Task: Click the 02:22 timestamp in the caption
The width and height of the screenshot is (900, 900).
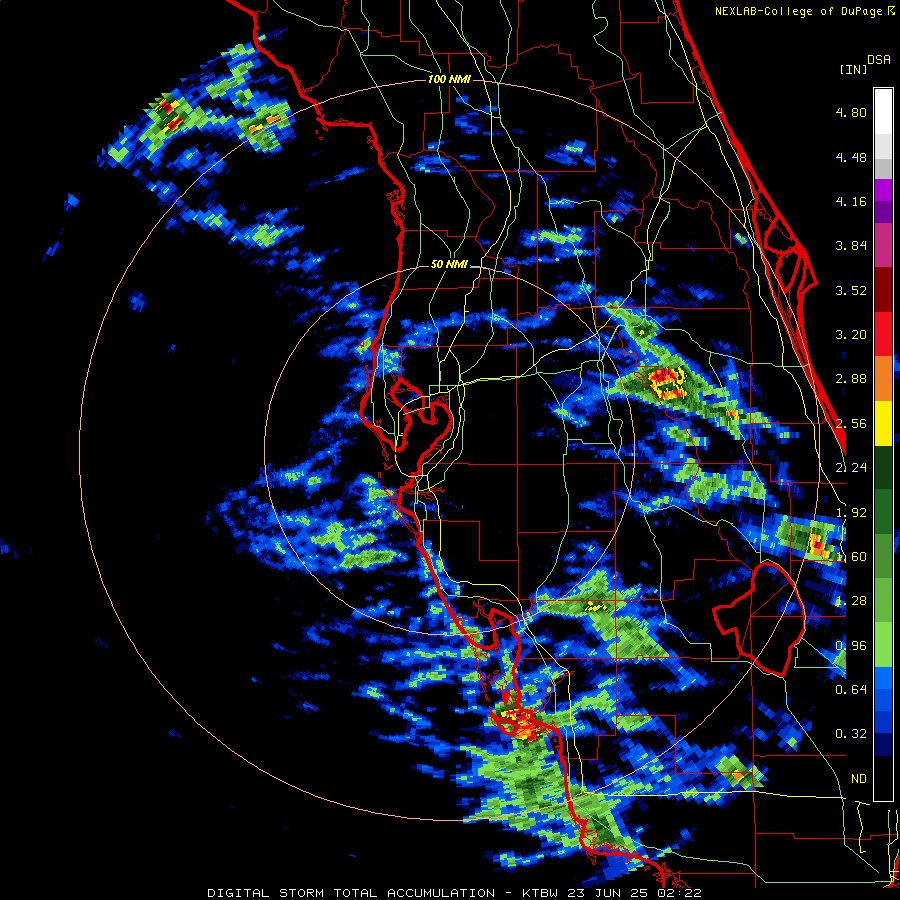Action: point(681,893)
